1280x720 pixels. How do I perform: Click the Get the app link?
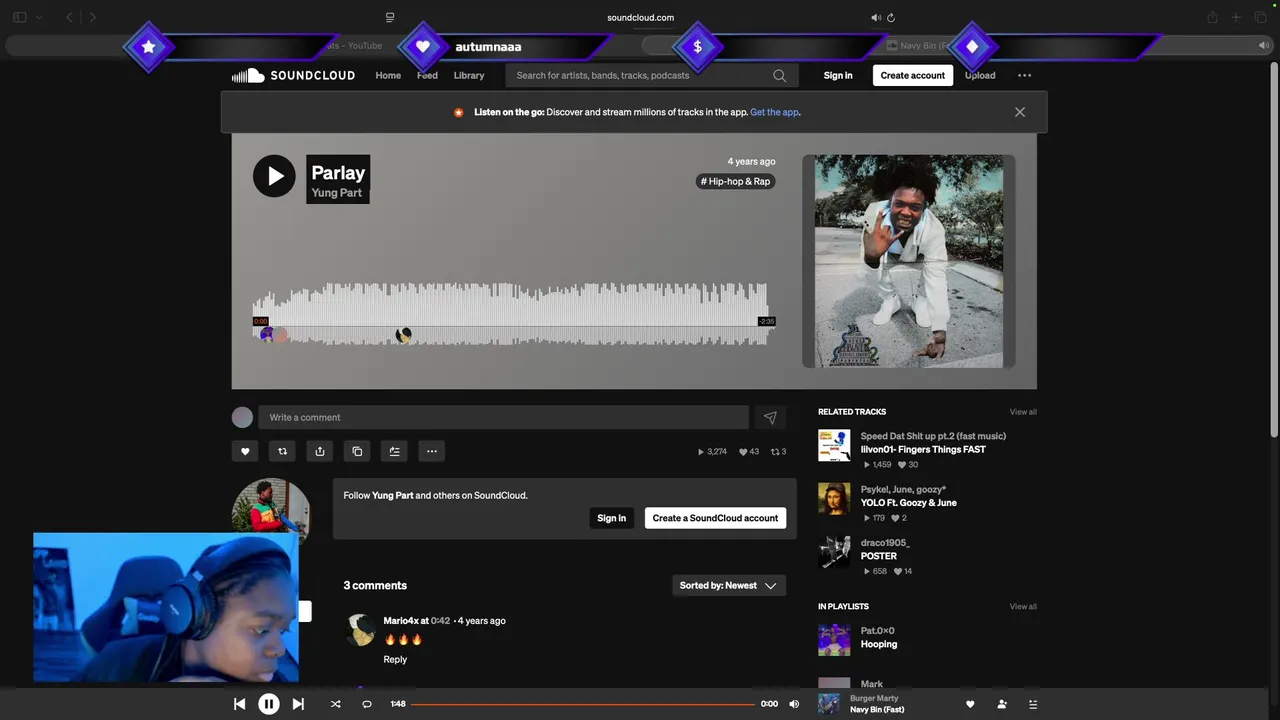(775, 112)
